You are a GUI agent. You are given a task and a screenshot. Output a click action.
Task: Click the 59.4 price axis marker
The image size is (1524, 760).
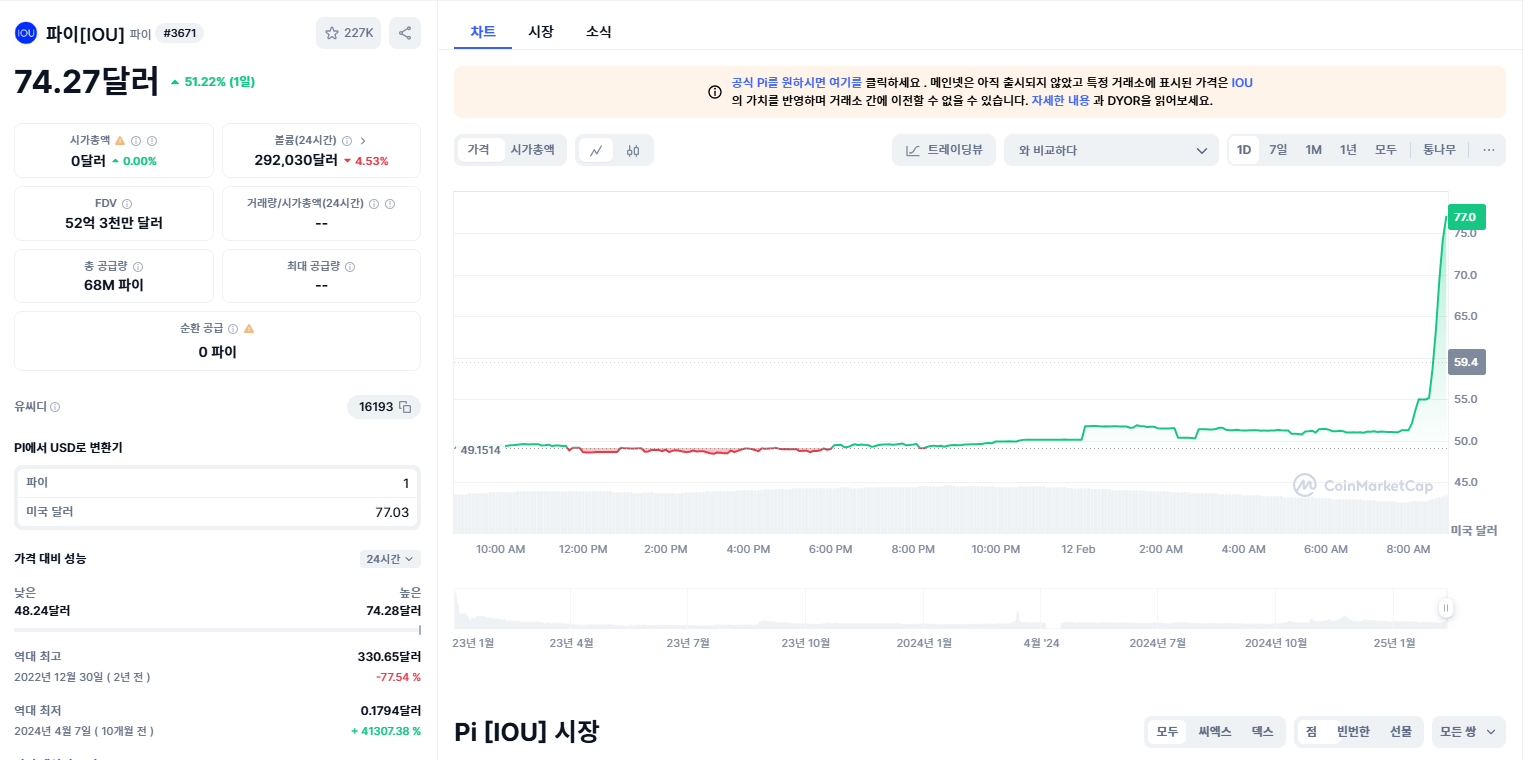click(x=1466, y=362)
